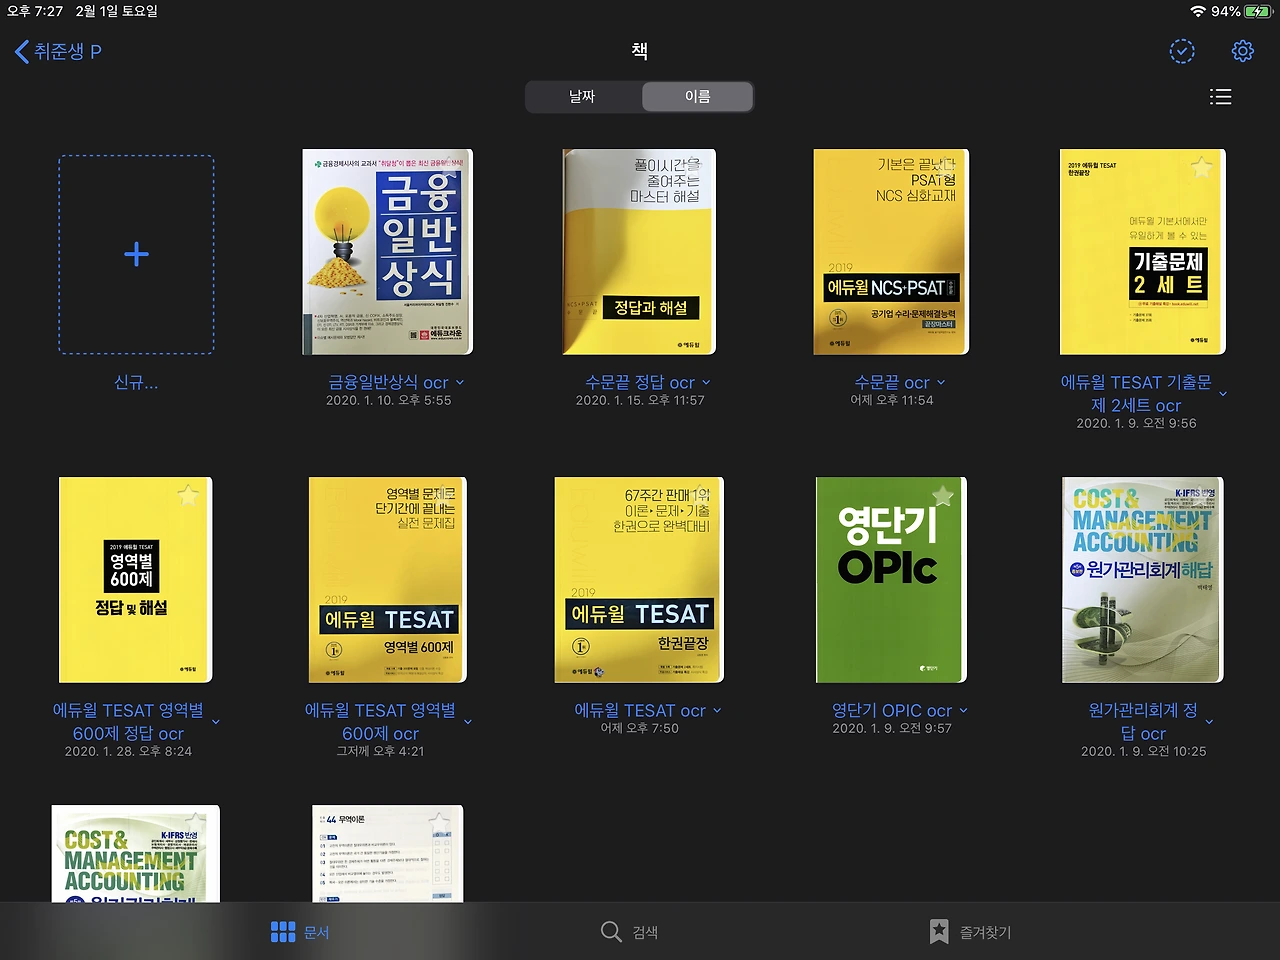
Task: Expand options chevron for 금융일반상식 ocr
Action: (x=460, y=383)
